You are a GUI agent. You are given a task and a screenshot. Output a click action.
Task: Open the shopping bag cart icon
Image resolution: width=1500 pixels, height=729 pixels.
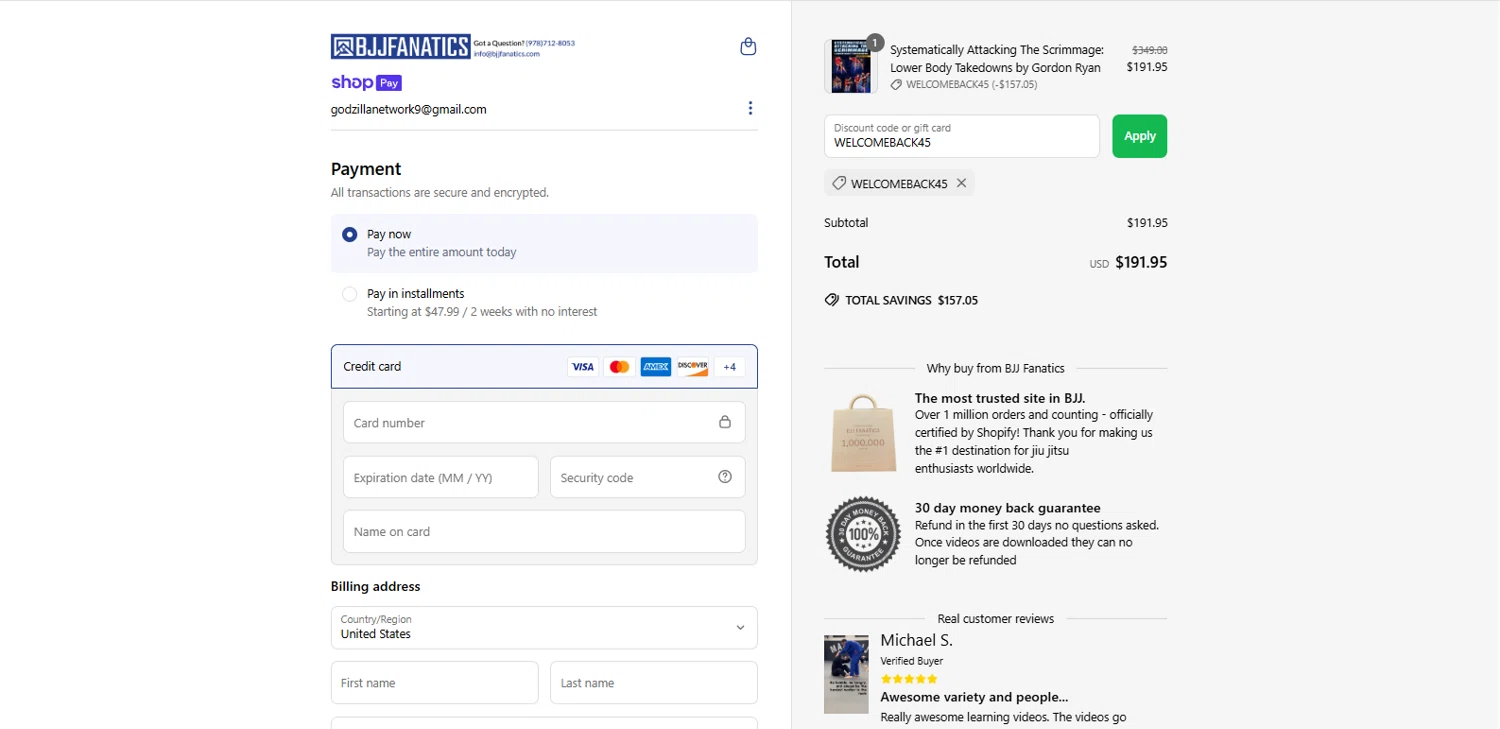point(748,46)
